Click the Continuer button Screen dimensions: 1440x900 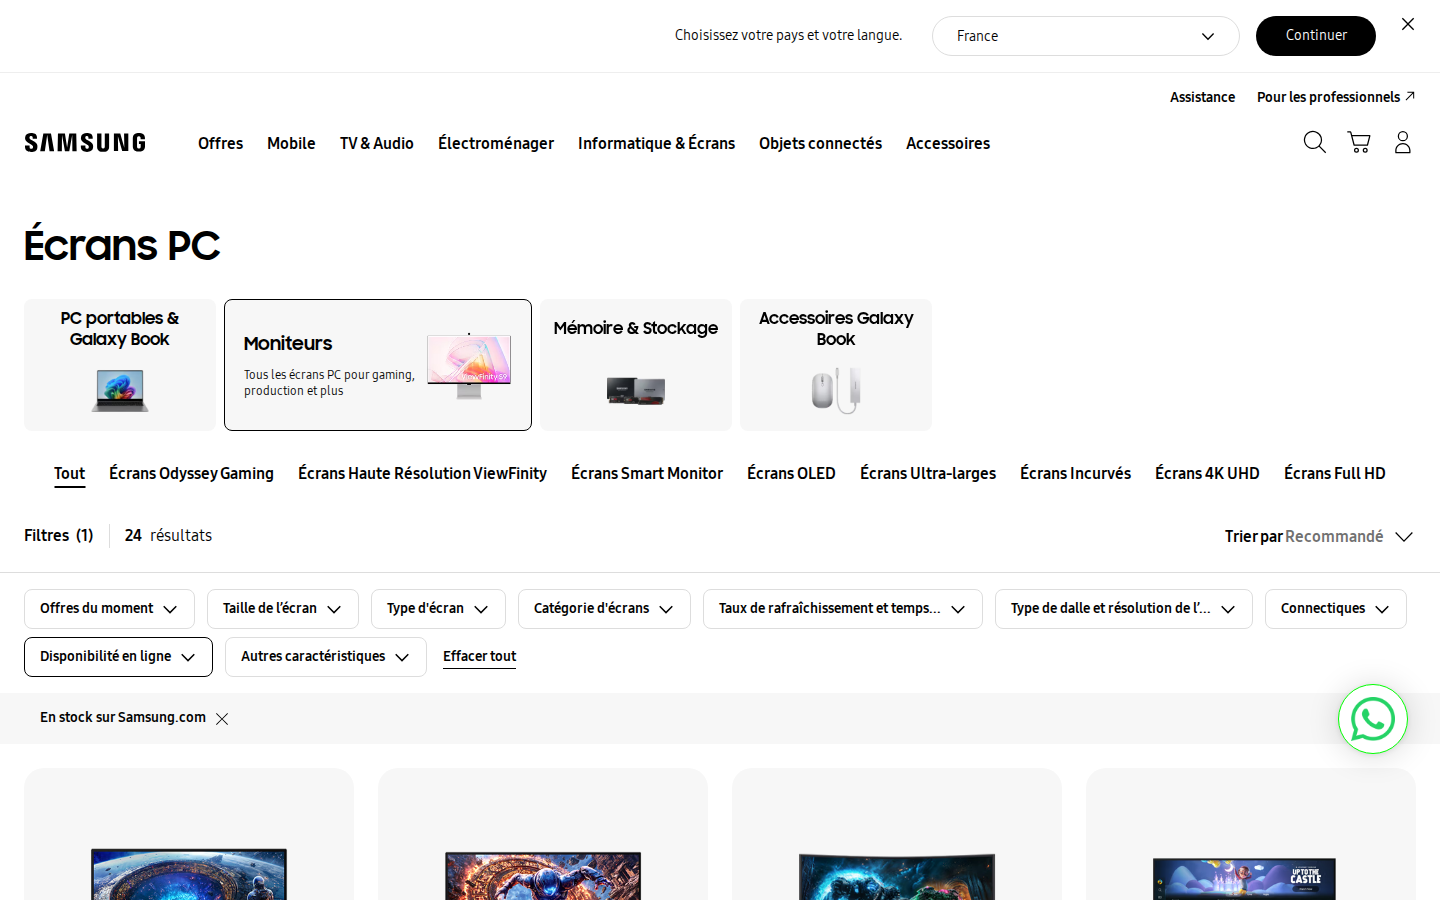coord(1316,36)
